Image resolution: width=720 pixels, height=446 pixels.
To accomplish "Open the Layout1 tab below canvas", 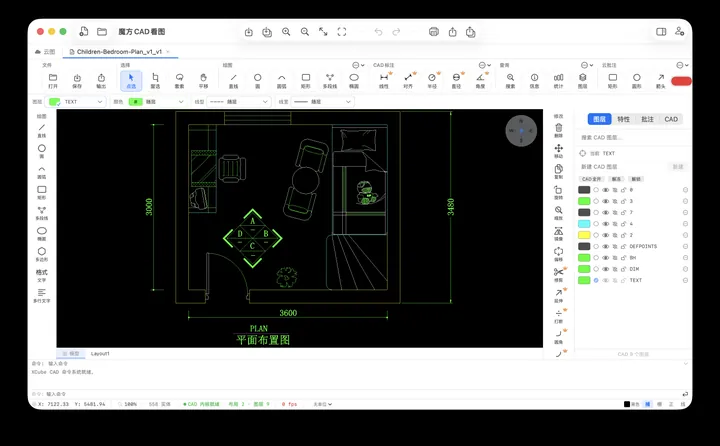I will [x=100, y=354].
